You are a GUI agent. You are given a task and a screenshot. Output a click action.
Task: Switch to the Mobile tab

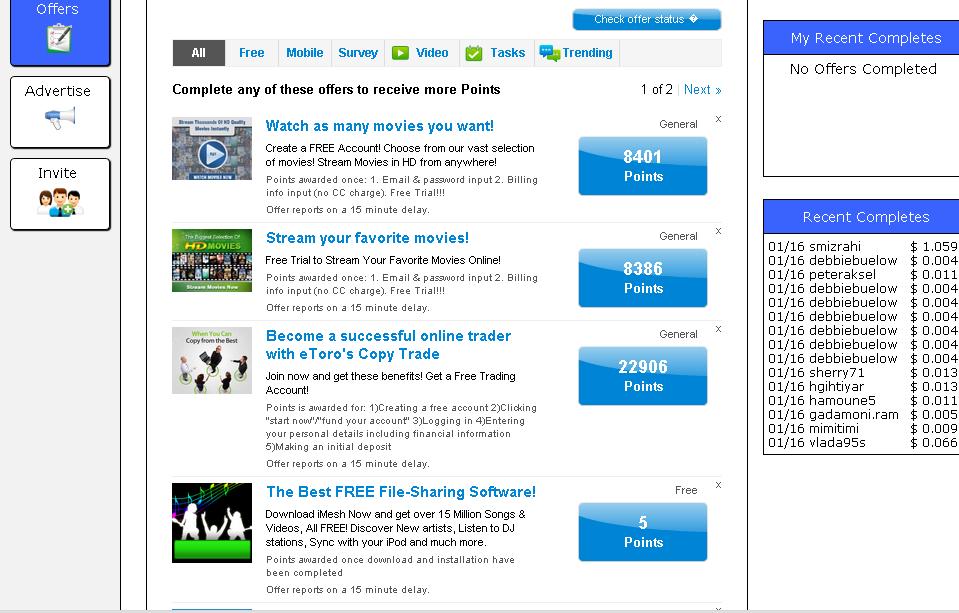click(305, 53)
